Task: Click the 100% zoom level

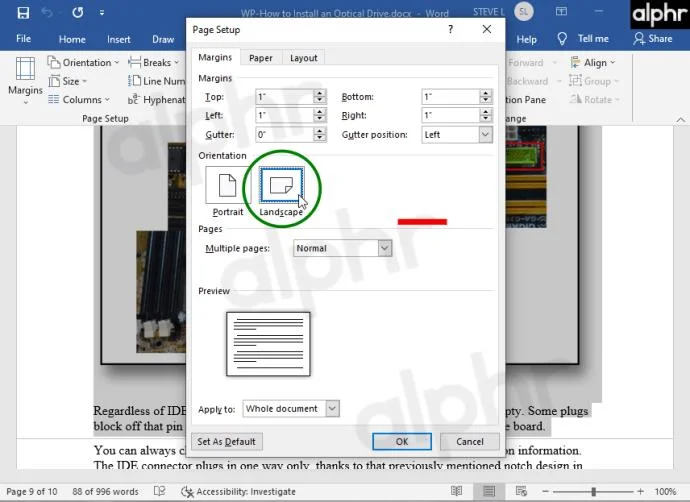Action: point(665,491)
